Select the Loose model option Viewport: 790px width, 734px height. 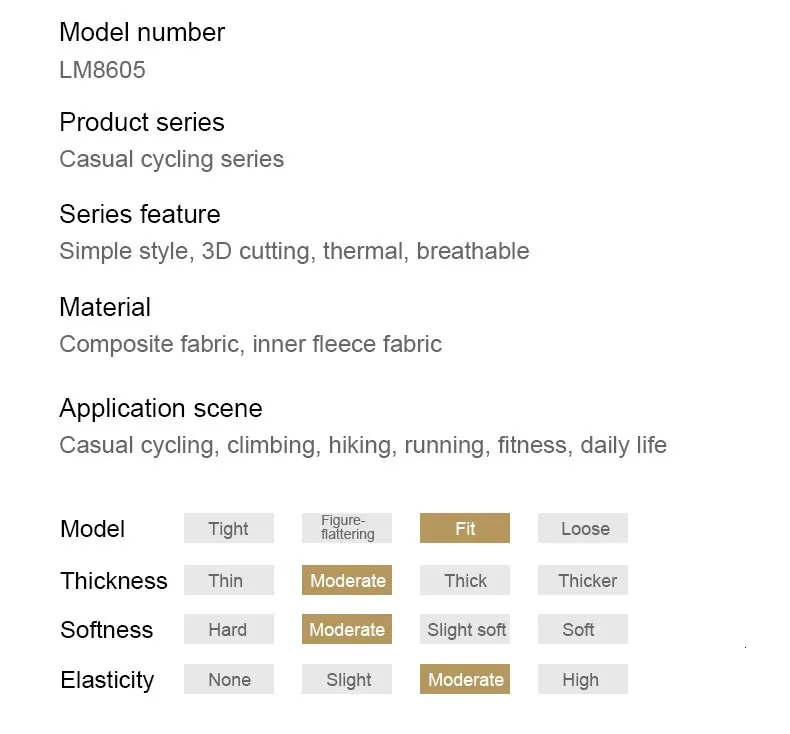pyautogui.click(x=583, y=528)
